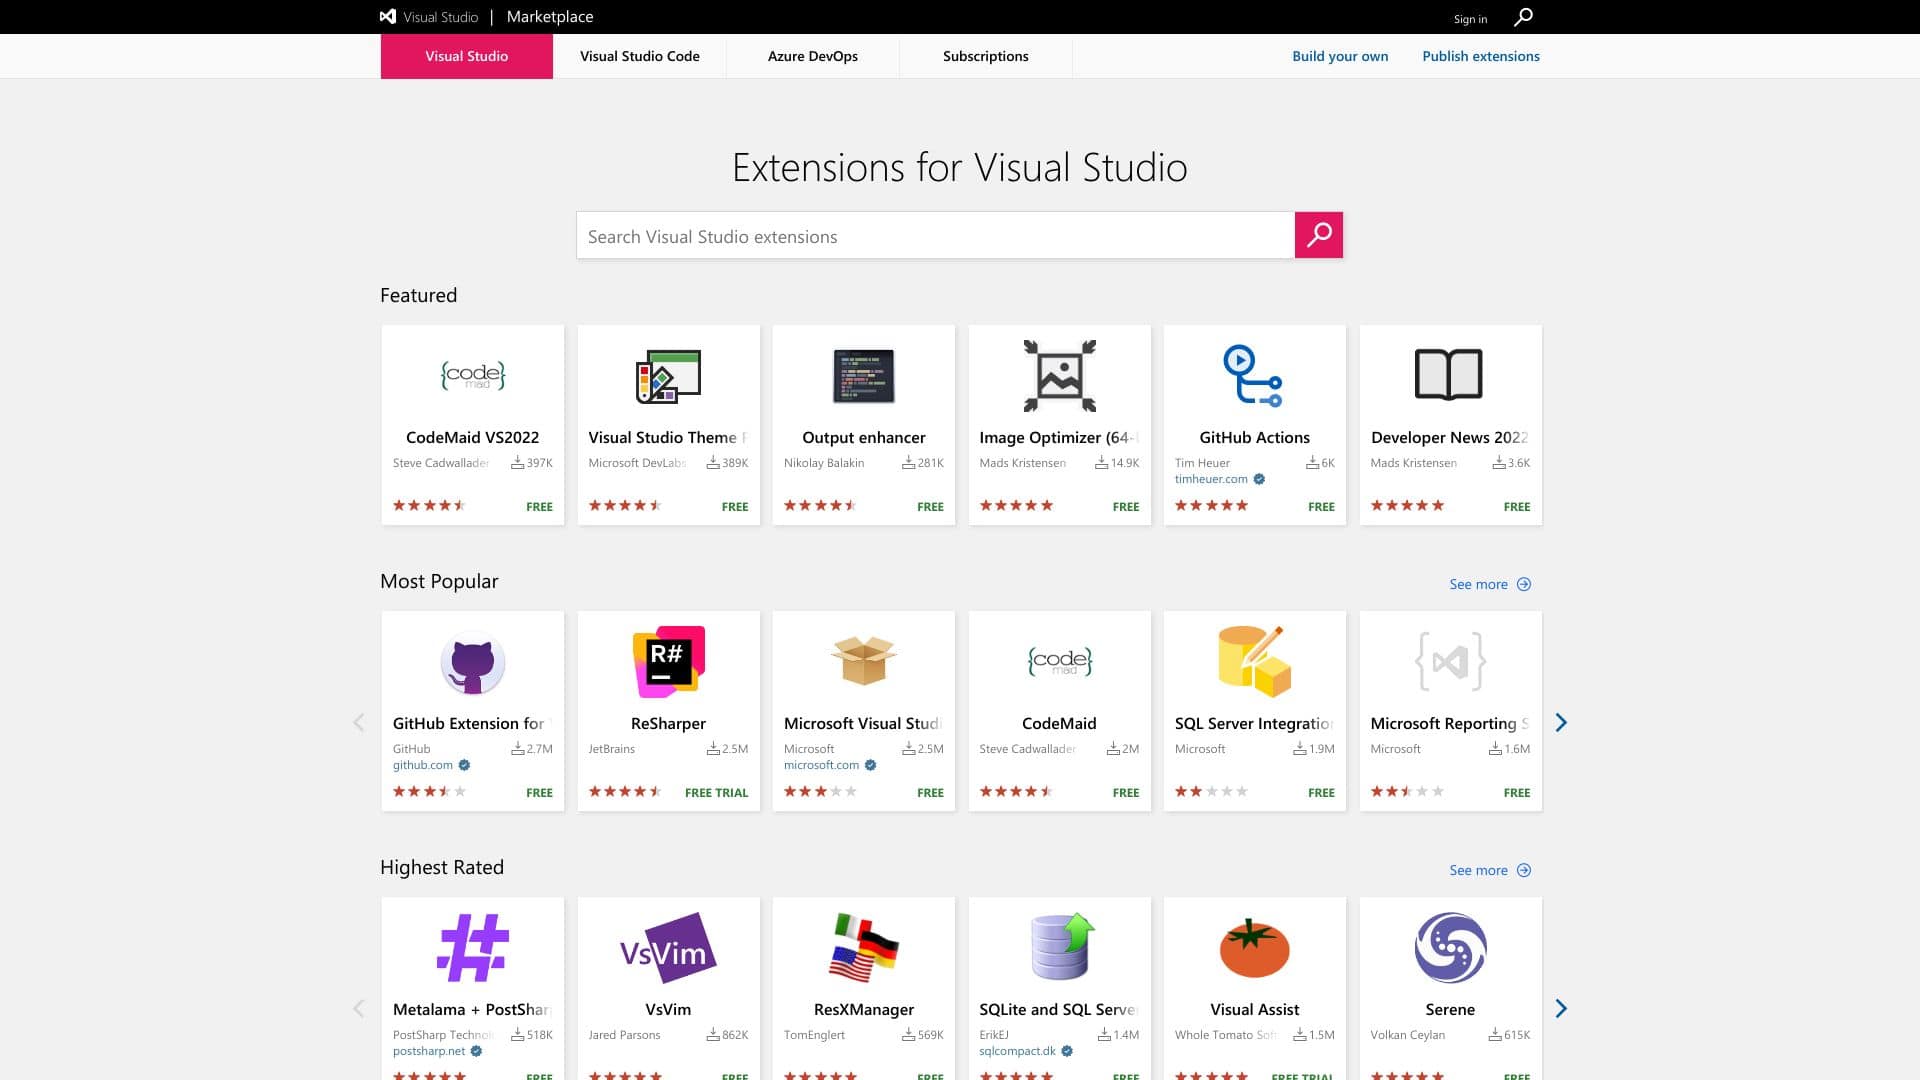
Task: Open the Azure DevOps tab
Action: 812,56
